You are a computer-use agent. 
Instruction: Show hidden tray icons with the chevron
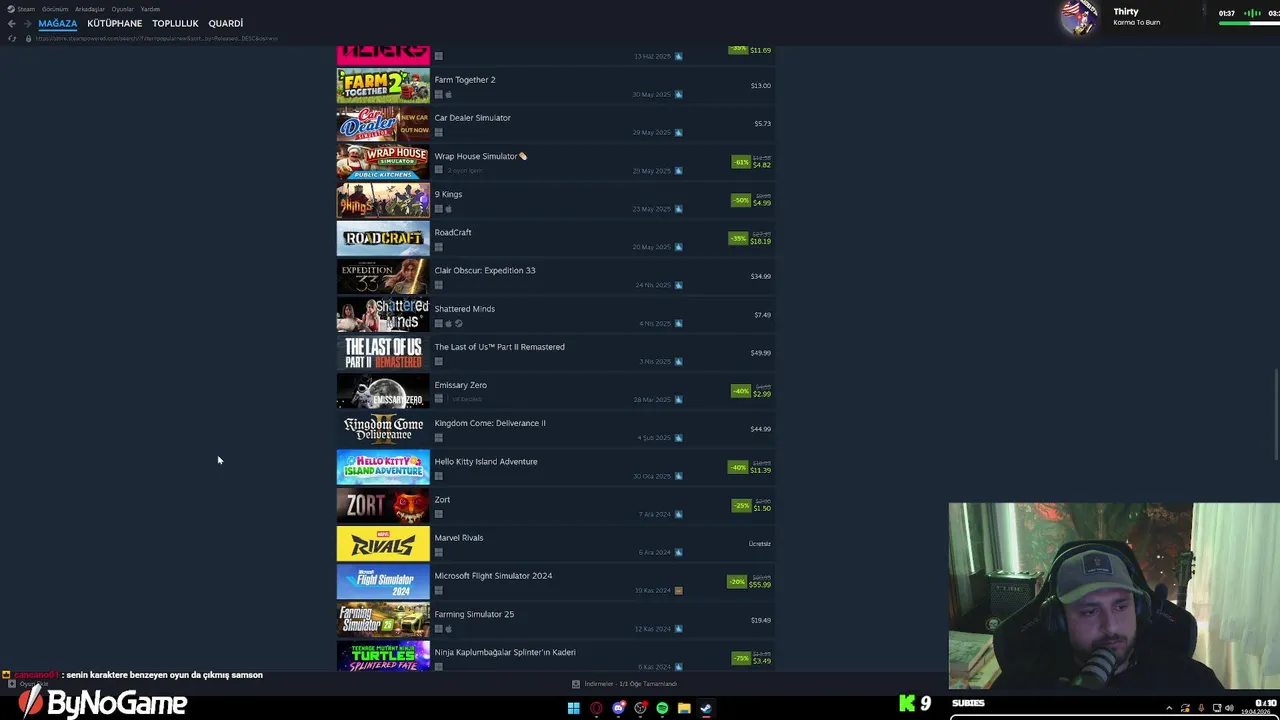point(1169,708)
